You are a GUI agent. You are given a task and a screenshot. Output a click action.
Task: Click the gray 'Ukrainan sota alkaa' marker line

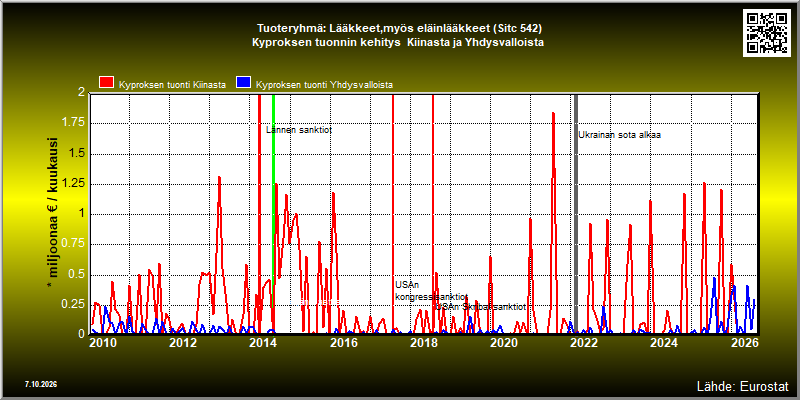(576, 213)
